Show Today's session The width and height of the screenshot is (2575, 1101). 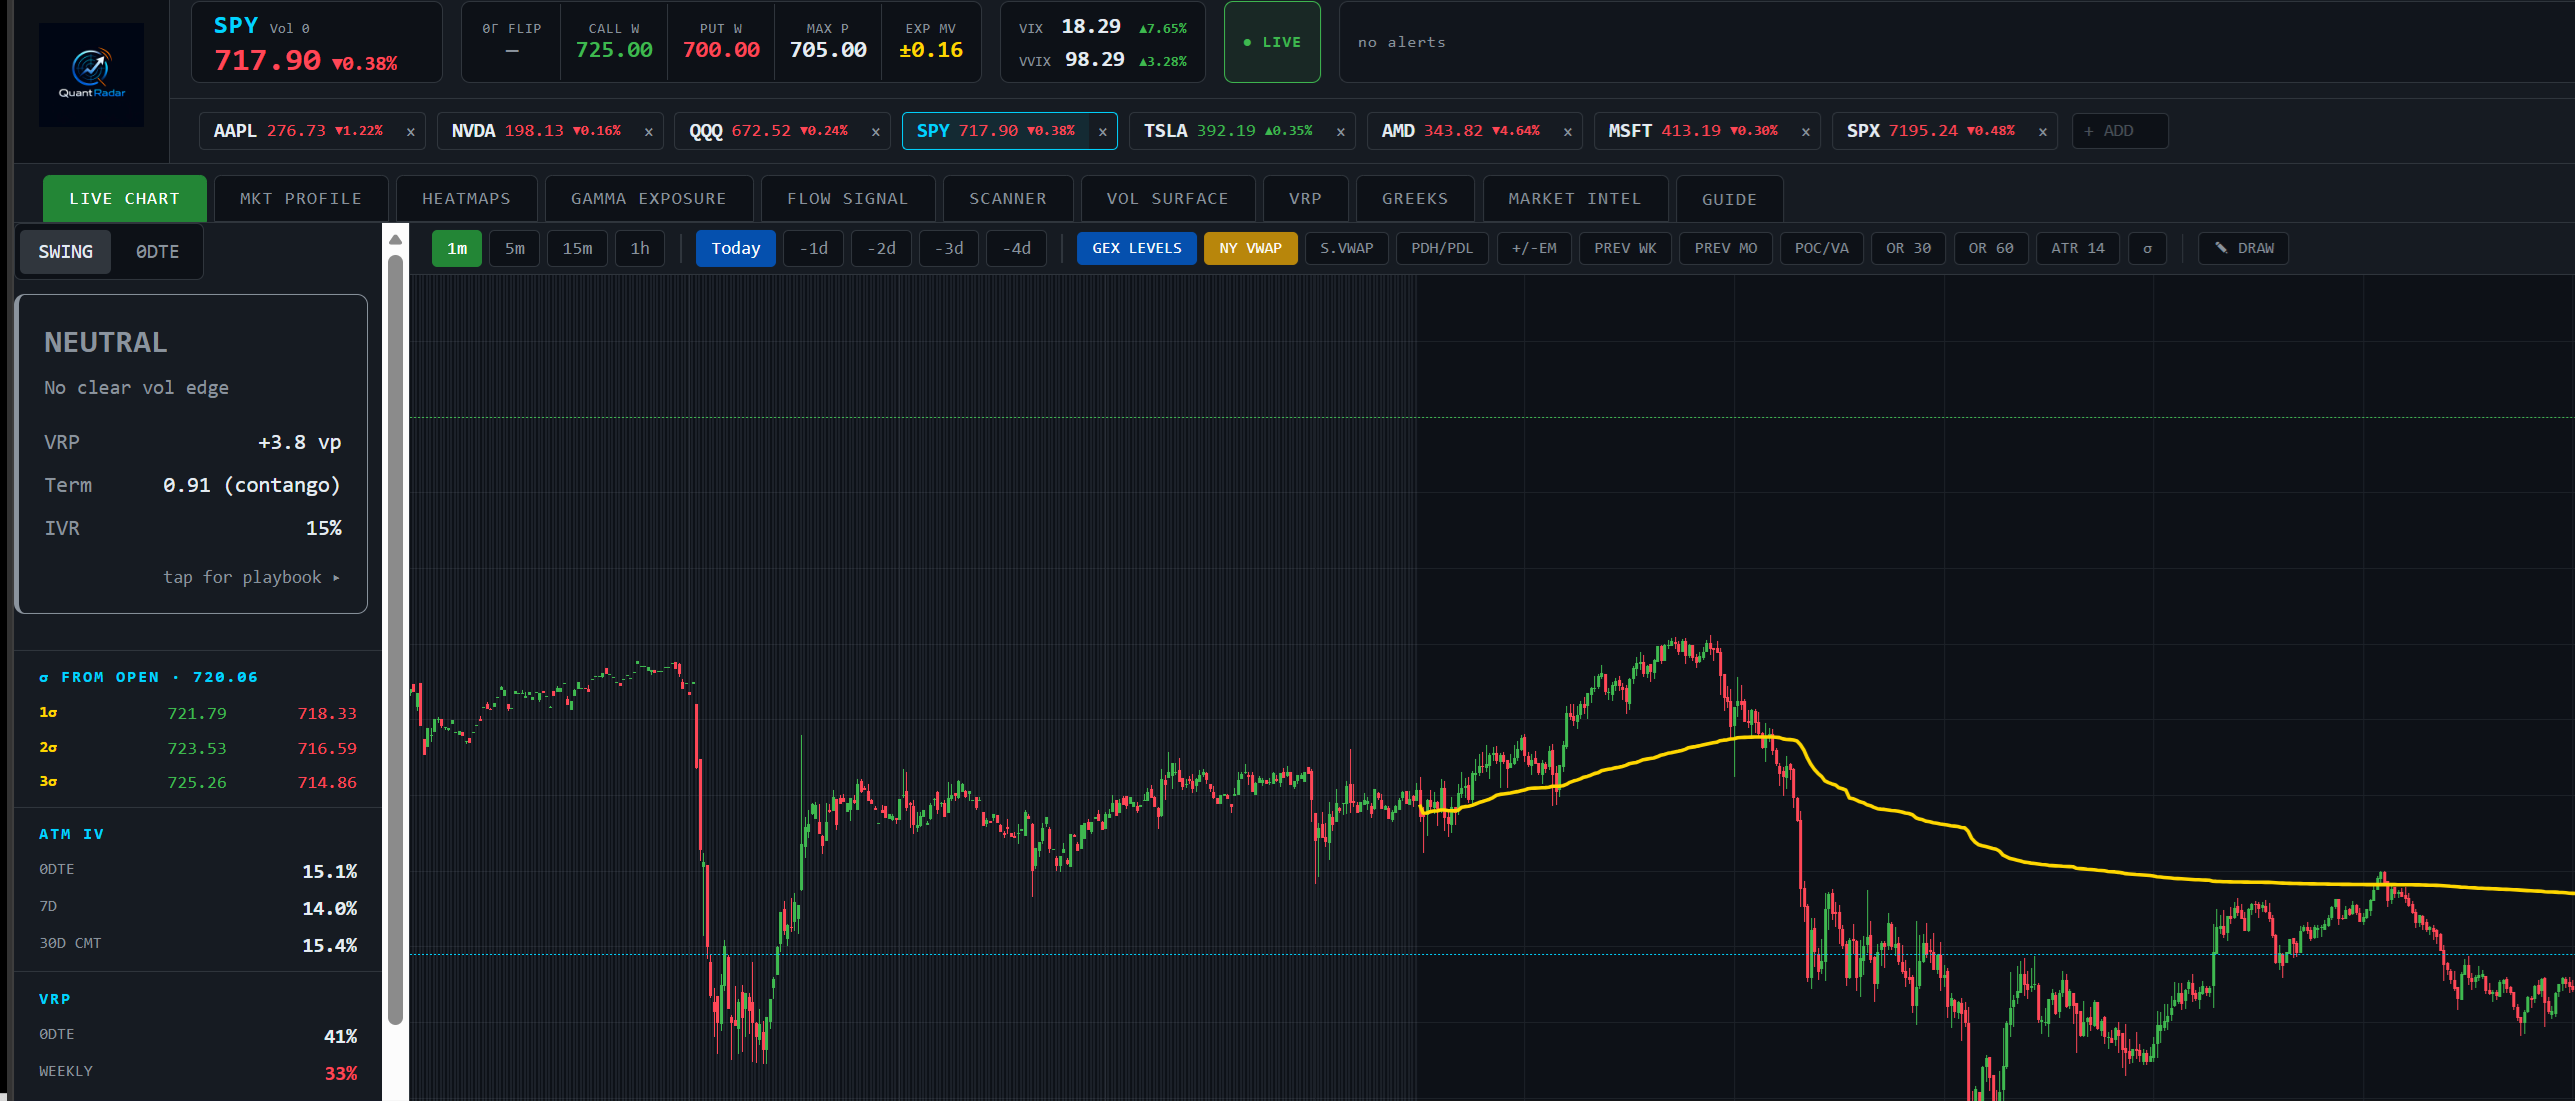(736, 249)
